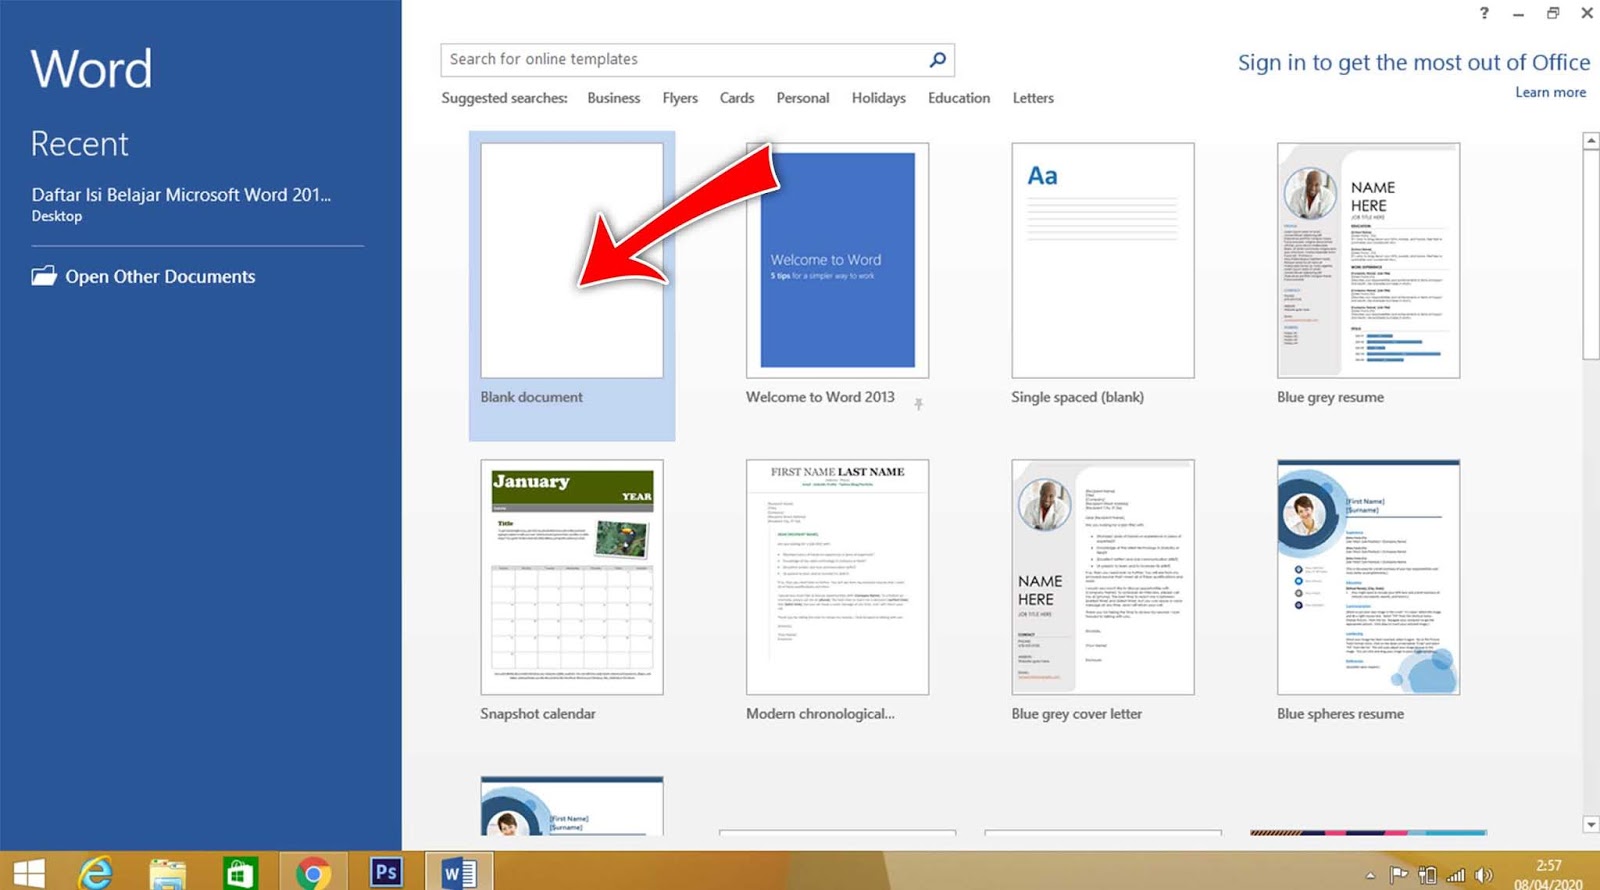The height and width of the screenshot is (890, 1600).
Task: Open recent Daftar Isi Belajar Microsoft Word document
Action: tap(181, 204)
